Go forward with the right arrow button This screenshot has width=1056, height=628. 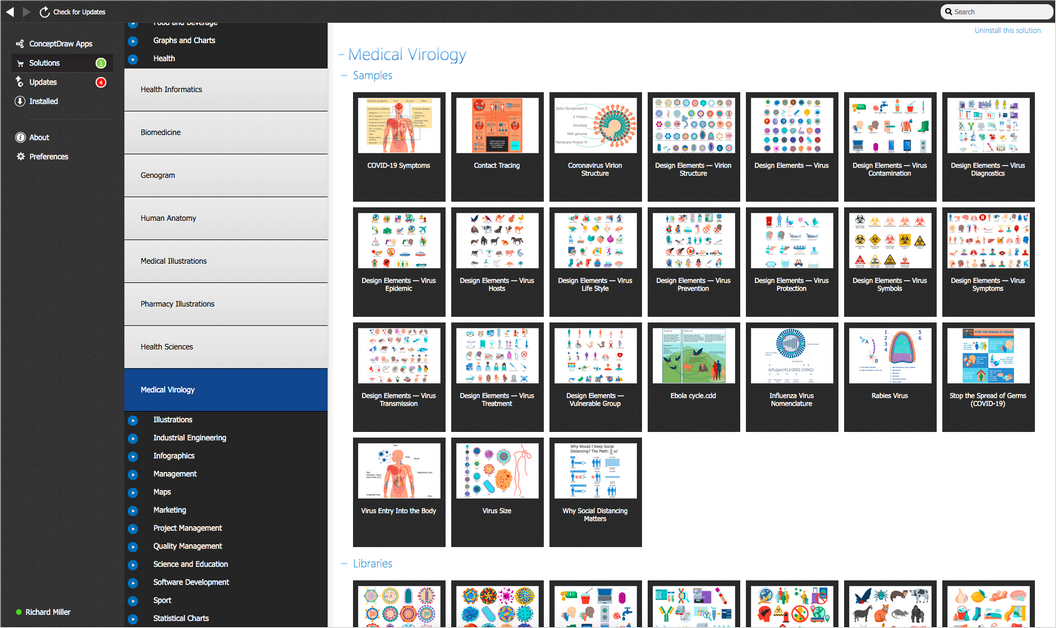tap(26, 11)
